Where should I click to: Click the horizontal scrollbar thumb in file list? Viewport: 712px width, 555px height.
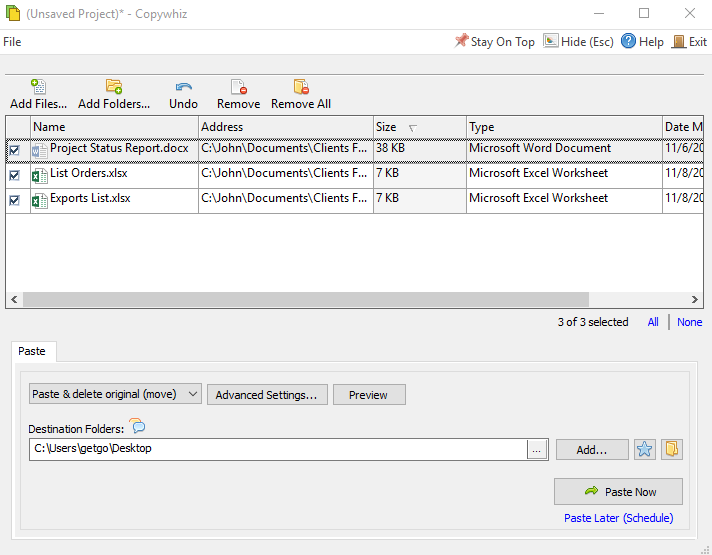tap(306, 299)
